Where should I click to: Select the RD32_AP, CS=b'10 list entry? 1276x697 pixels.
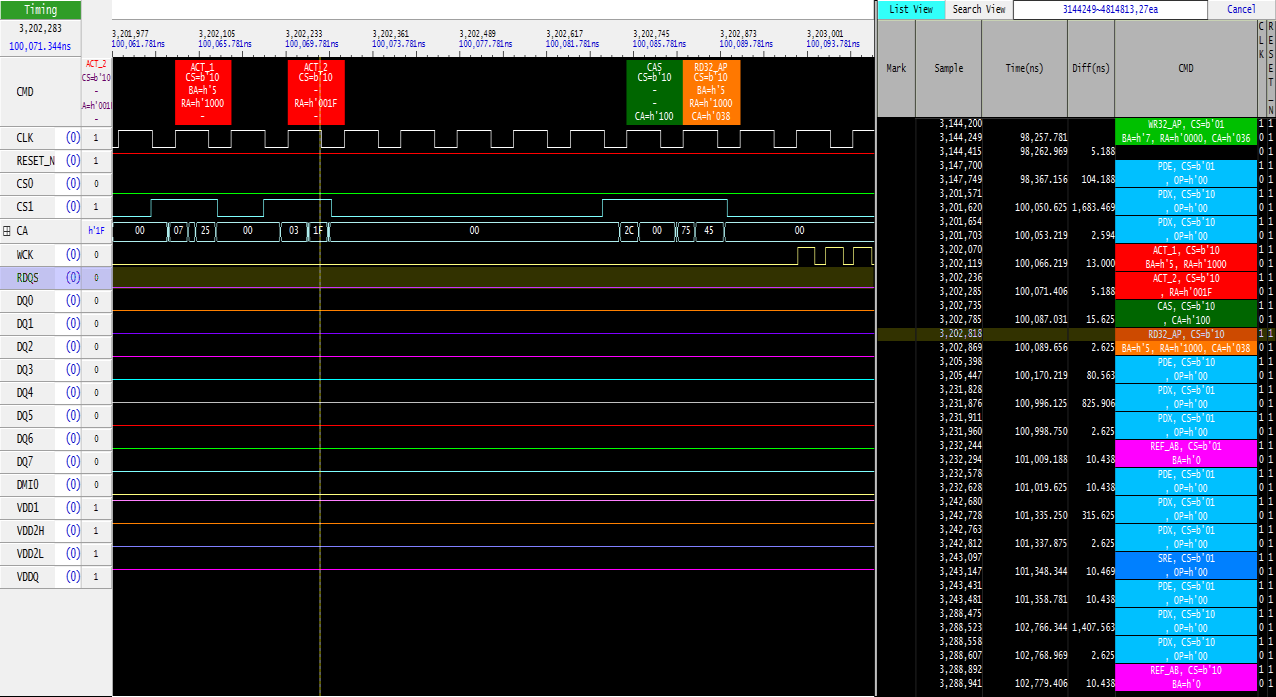pyautogui.click(x=1185, y=341)
